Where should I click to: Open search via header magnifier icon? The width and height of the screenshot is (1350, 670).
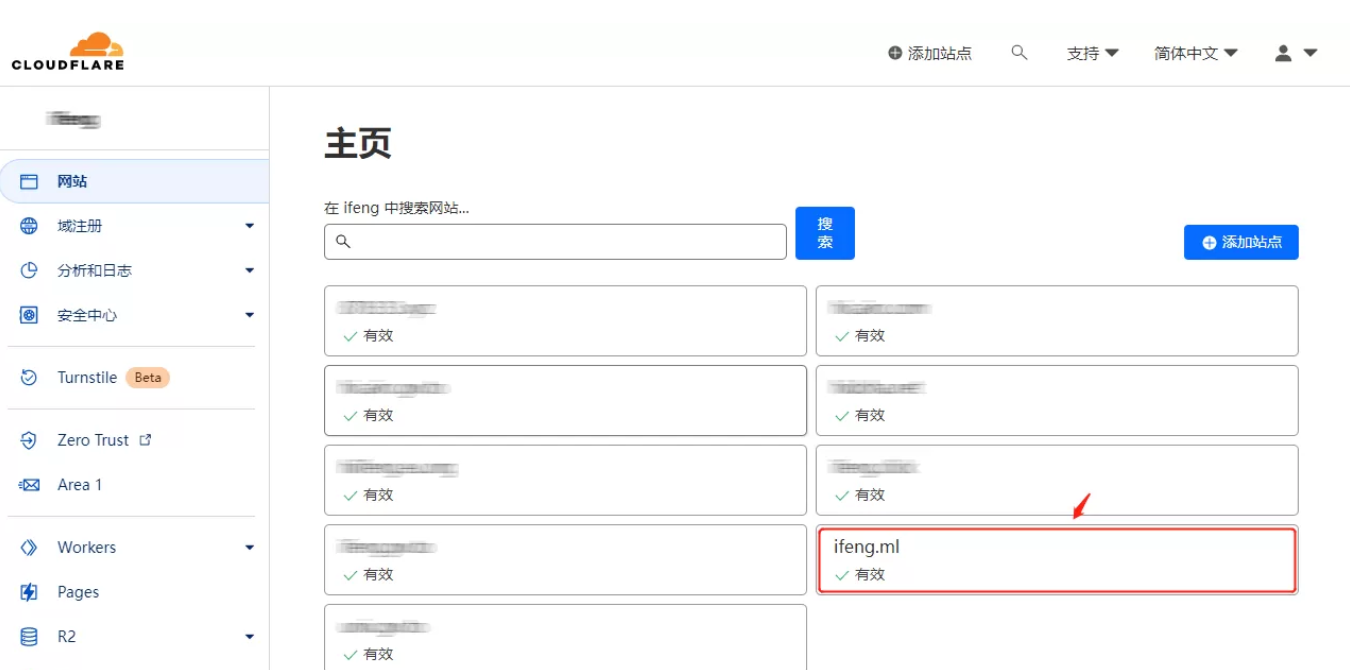1019,52
